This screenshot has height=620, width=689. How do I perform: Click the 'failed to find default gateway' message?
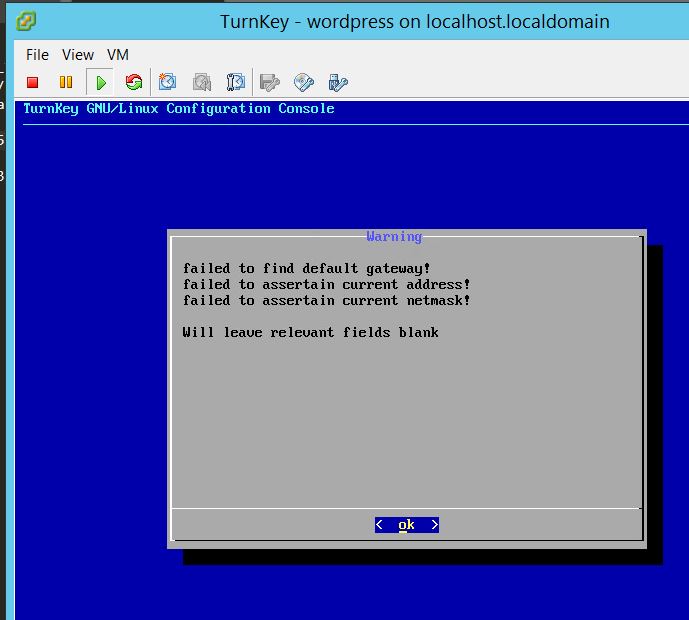pyautogui.click(x=306, y=268)
